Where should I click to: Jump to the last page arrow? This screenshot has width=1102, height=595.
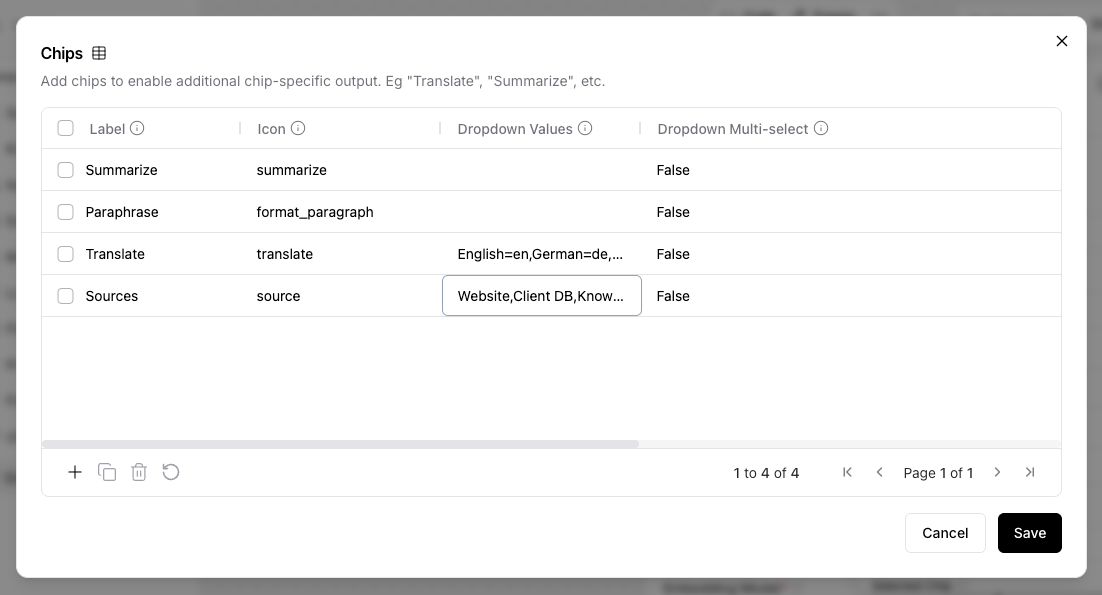coord(1030,472)
